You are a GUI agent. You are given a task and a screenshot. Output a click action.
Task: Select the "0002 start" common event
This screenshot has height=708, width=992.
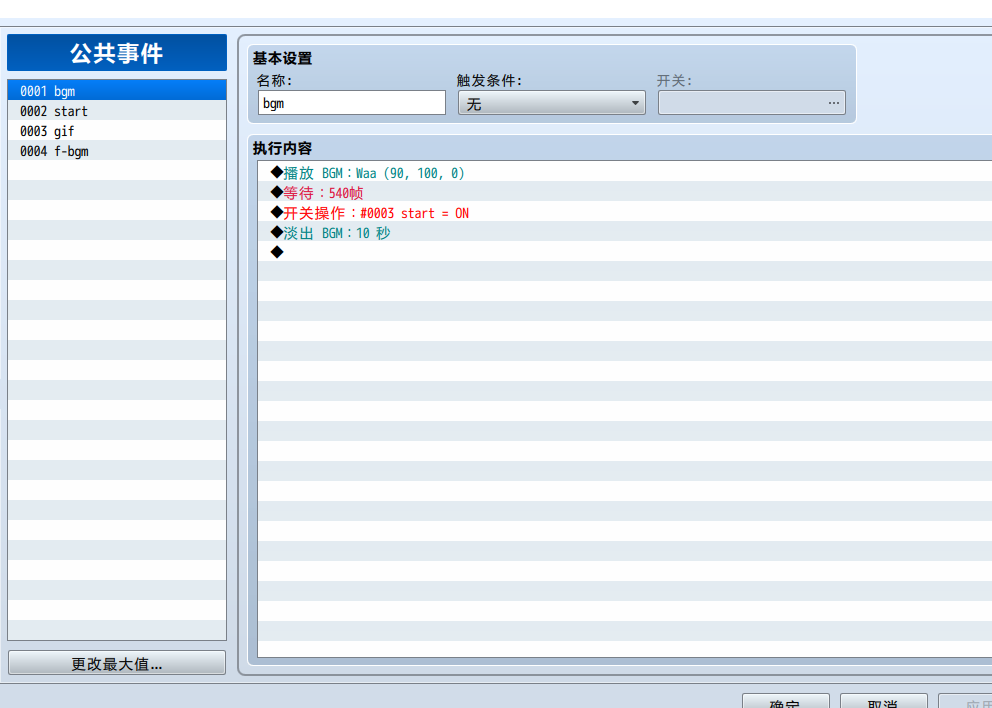117,111
